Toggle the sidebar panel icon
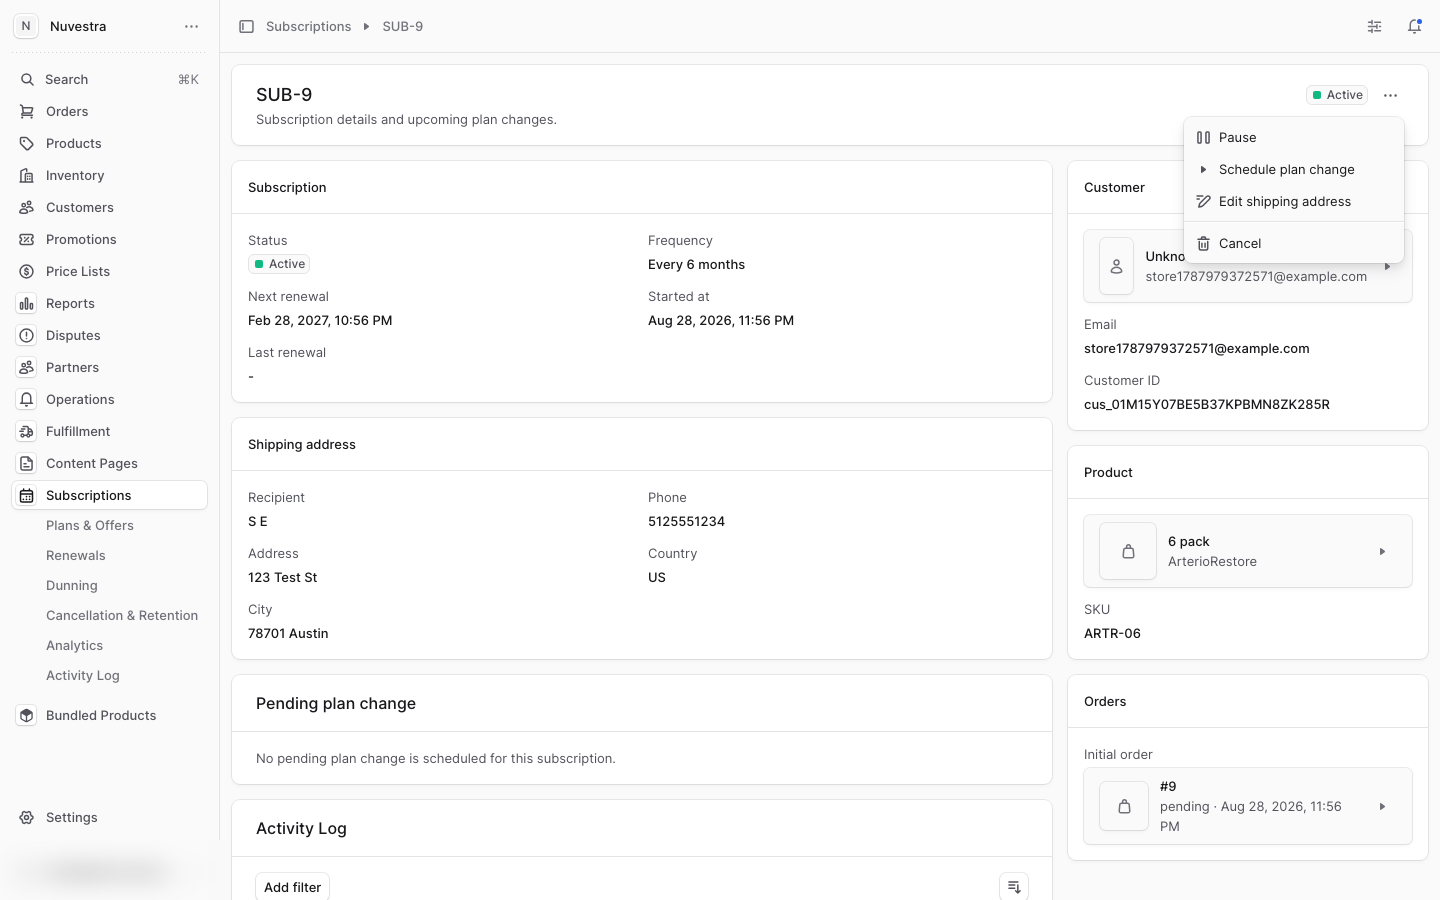Screen dimensions: 1440x900 (x=246, y=26)
